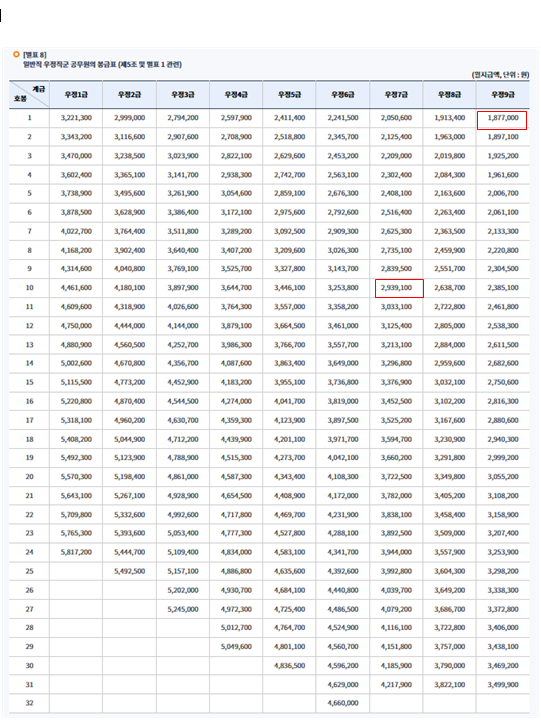Select cell 2,411,400 in 우정5급 호봉 1
541x728 pixels.
pyautogui.click(x=290, y=118)
